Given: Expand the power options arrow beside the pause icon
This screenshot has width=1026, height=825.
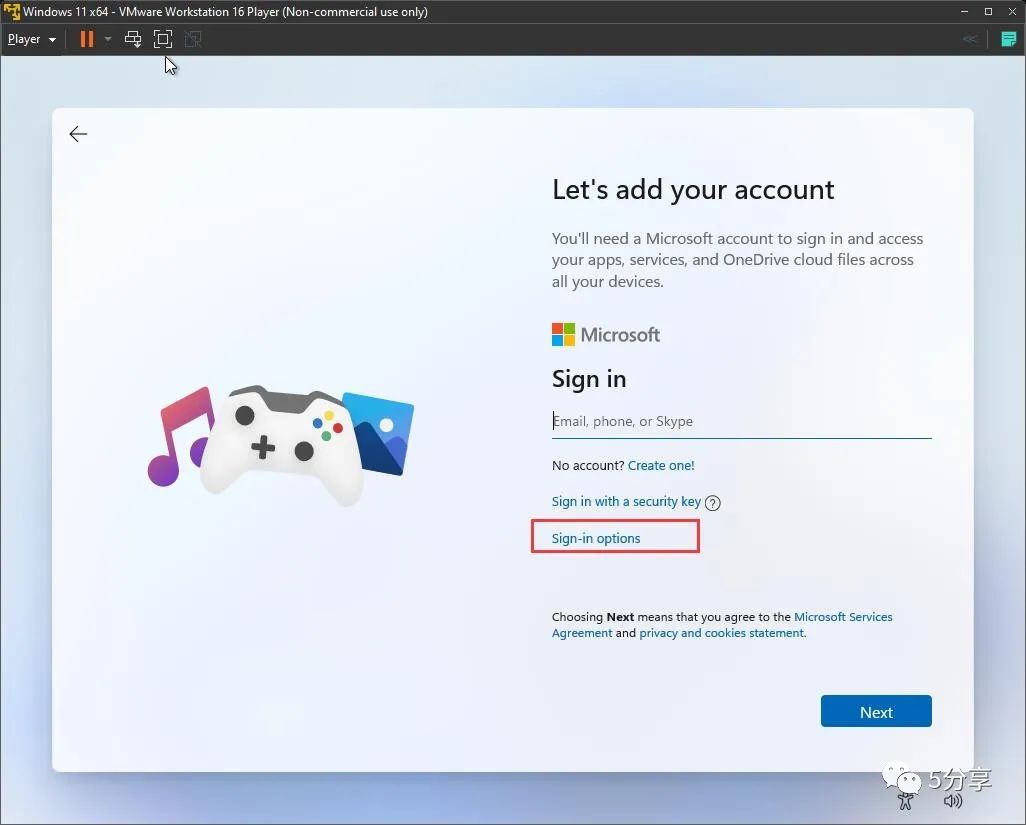Looking at the screenshot, I should (x=108, y=39).
